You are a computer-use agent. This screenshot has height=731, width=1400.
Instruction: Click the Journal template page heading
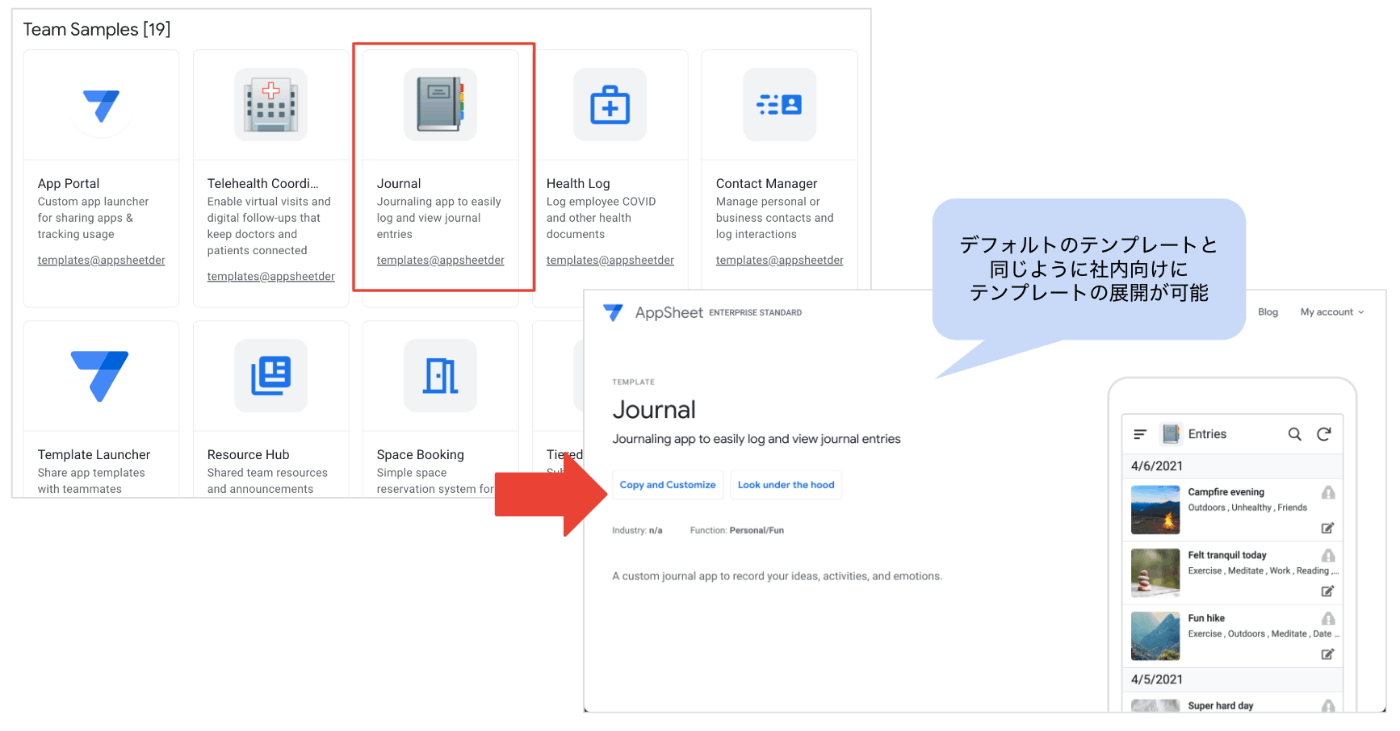(x=654, y=410)
